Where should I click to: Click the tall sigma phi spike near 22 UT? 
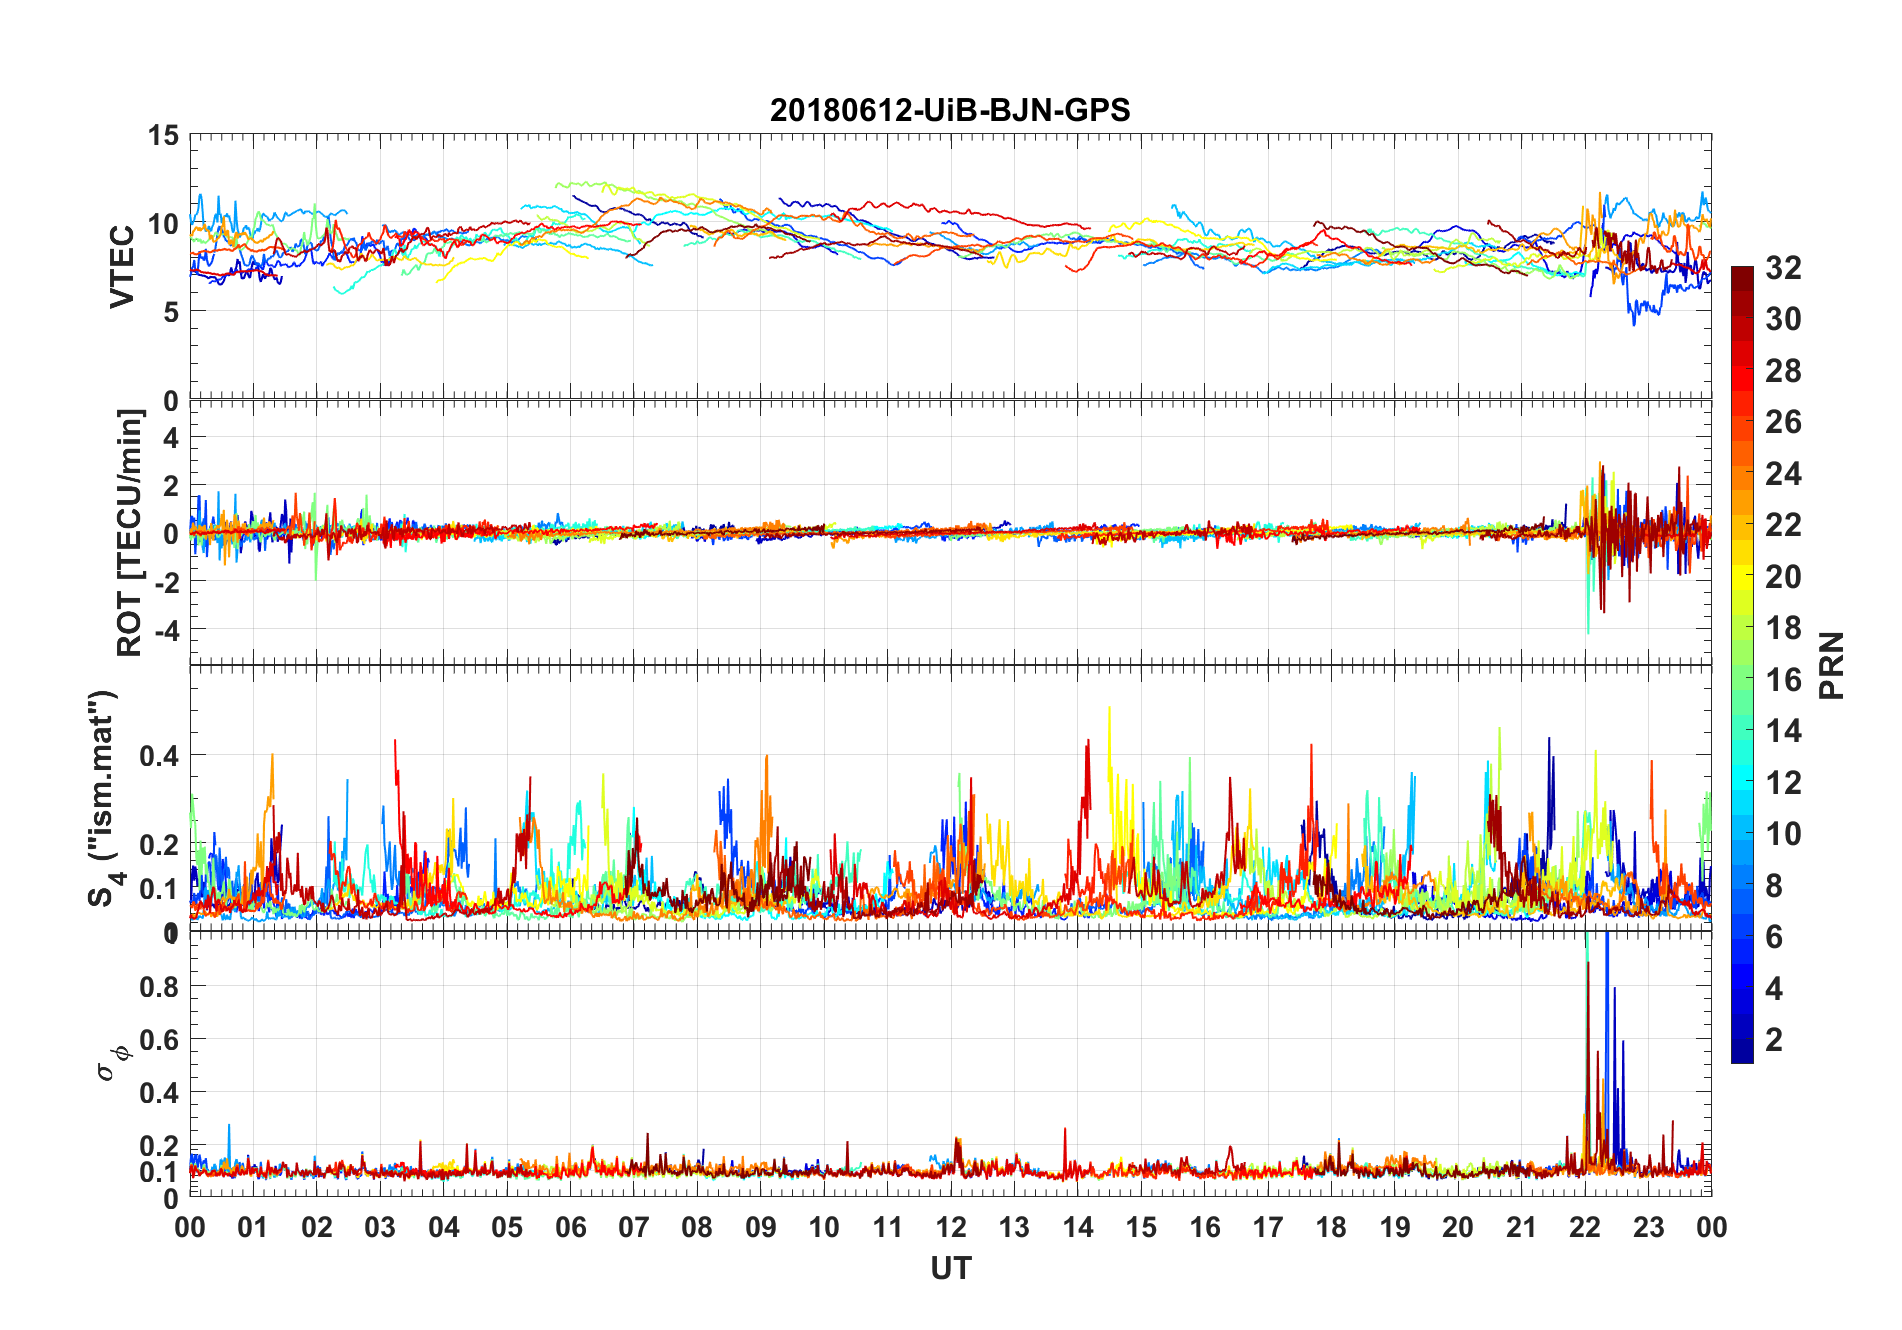(x=1587, y=1050)
